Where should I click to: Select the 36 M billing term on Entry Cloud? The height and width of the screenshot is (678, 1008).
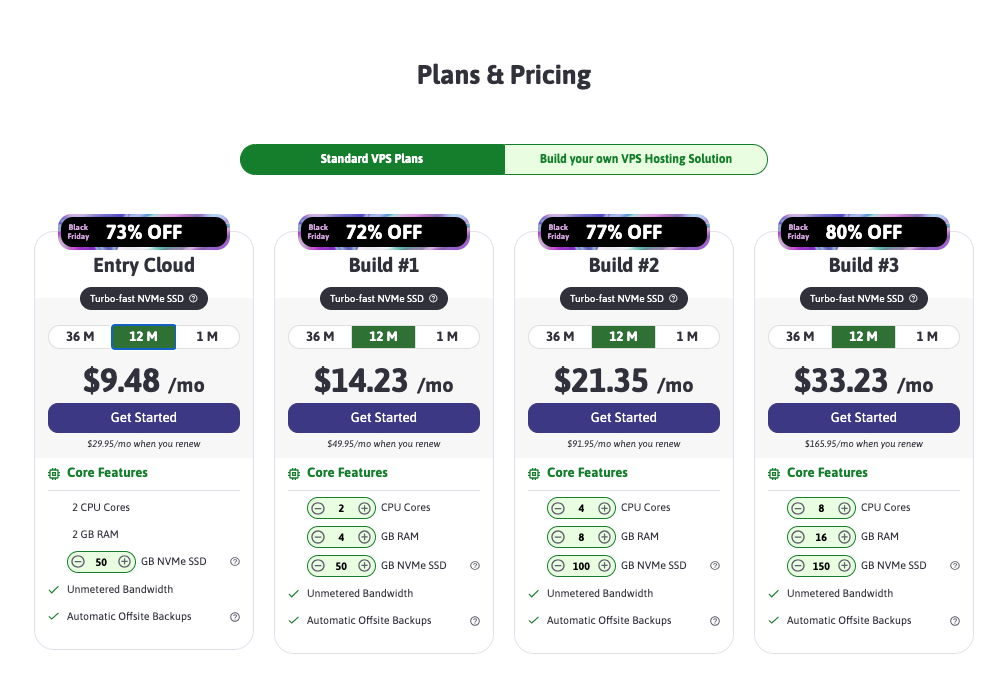[x=78, y=337]
